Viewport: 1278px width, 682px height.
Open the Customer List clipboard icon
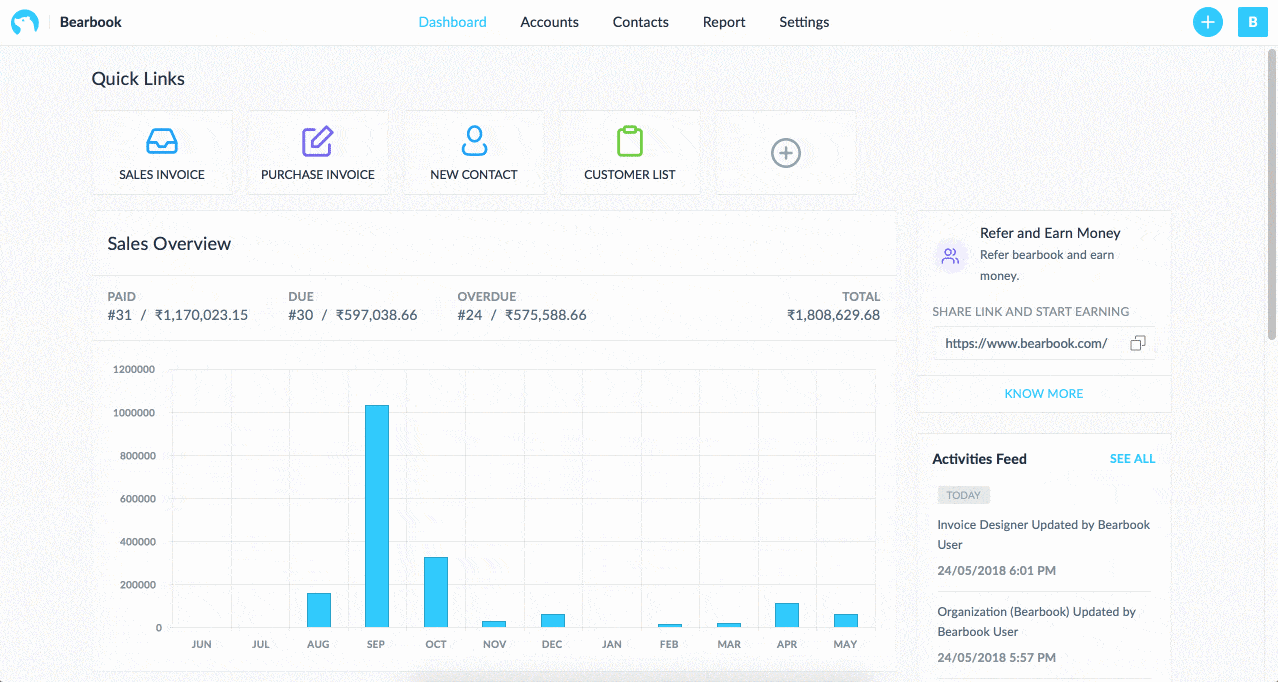click(630, 141)
